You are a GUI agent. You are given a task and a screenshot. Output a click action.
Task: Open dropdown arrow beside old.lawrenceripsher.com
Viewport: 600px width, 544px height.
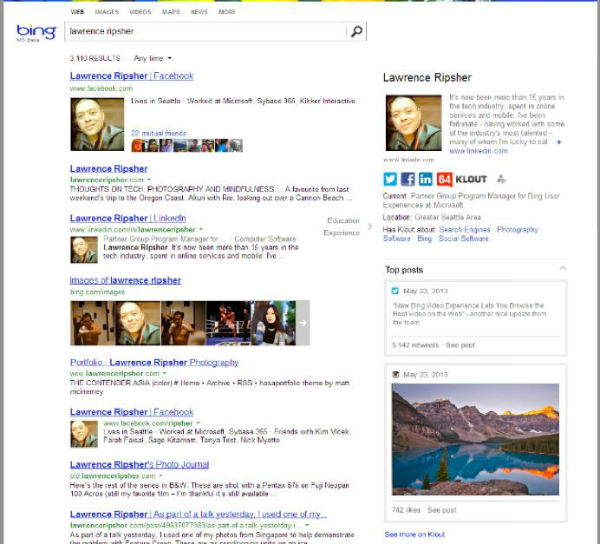[161, 476]
